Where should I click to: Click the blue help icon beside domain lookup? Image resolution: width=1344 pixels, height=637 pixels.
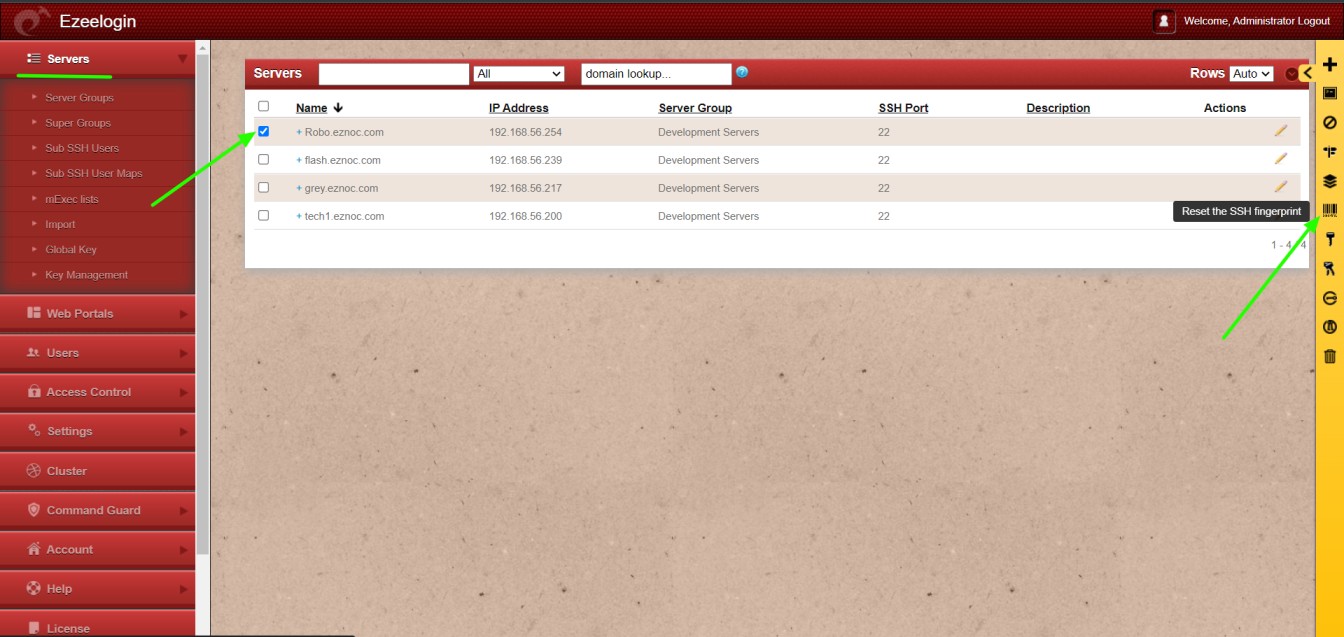742,72
